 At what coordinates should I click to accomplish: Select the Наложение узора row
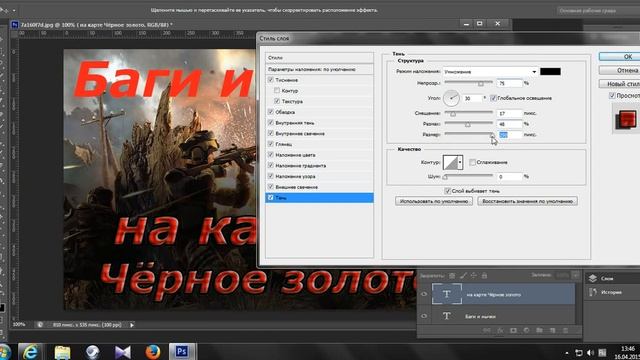click(319, 176)
